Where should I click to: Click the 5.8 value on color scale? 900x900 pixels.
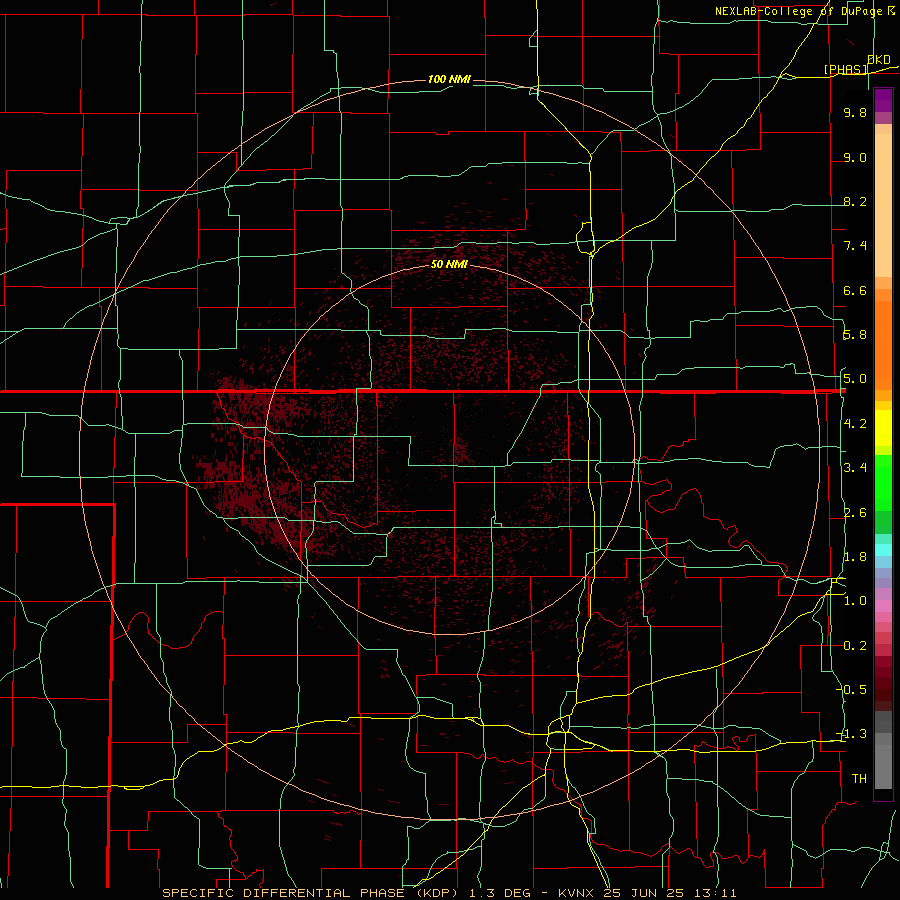click(855, 335)
